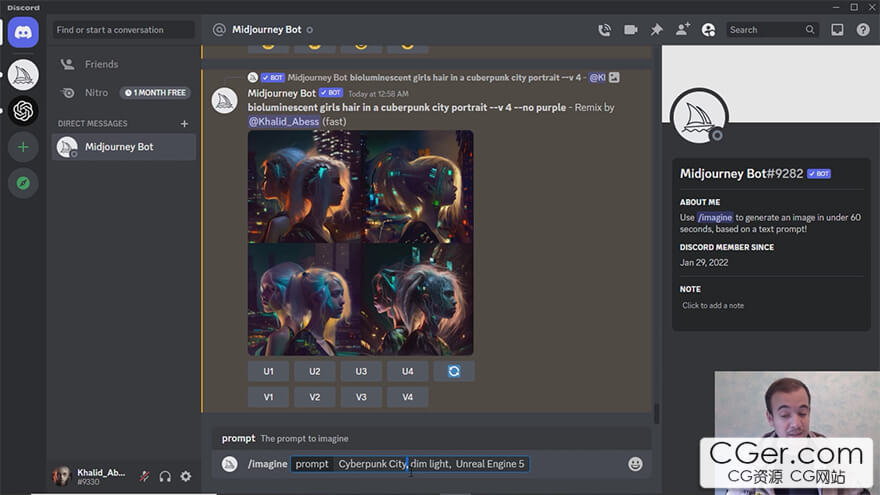
Task: Toggle the user profile panel icon
Action: 708,30
